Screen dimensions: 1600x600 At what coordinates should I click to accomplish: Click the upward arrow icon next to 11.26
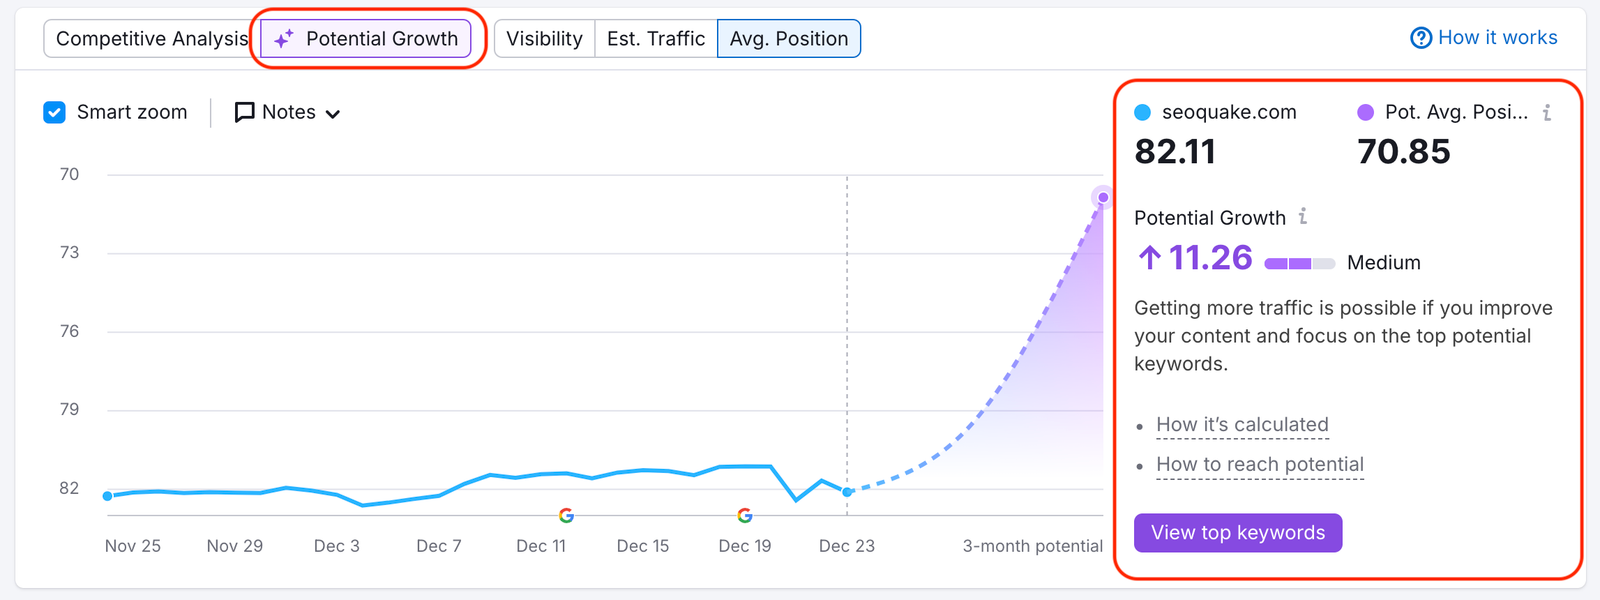[1148, 258]
